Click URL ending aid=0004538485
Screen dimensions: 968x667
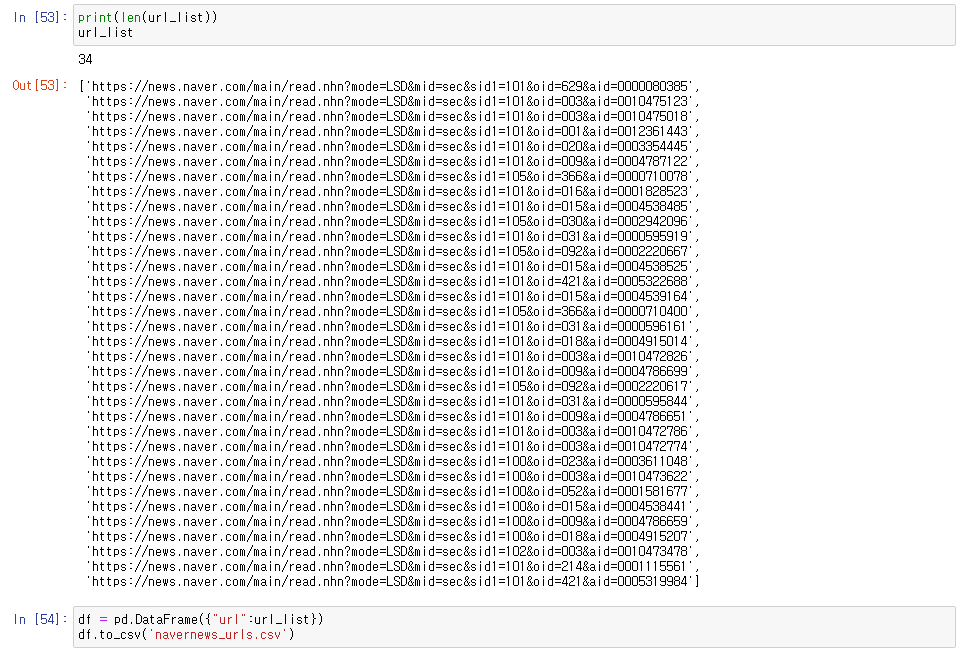pyautogui.click(x=390, y=206)
